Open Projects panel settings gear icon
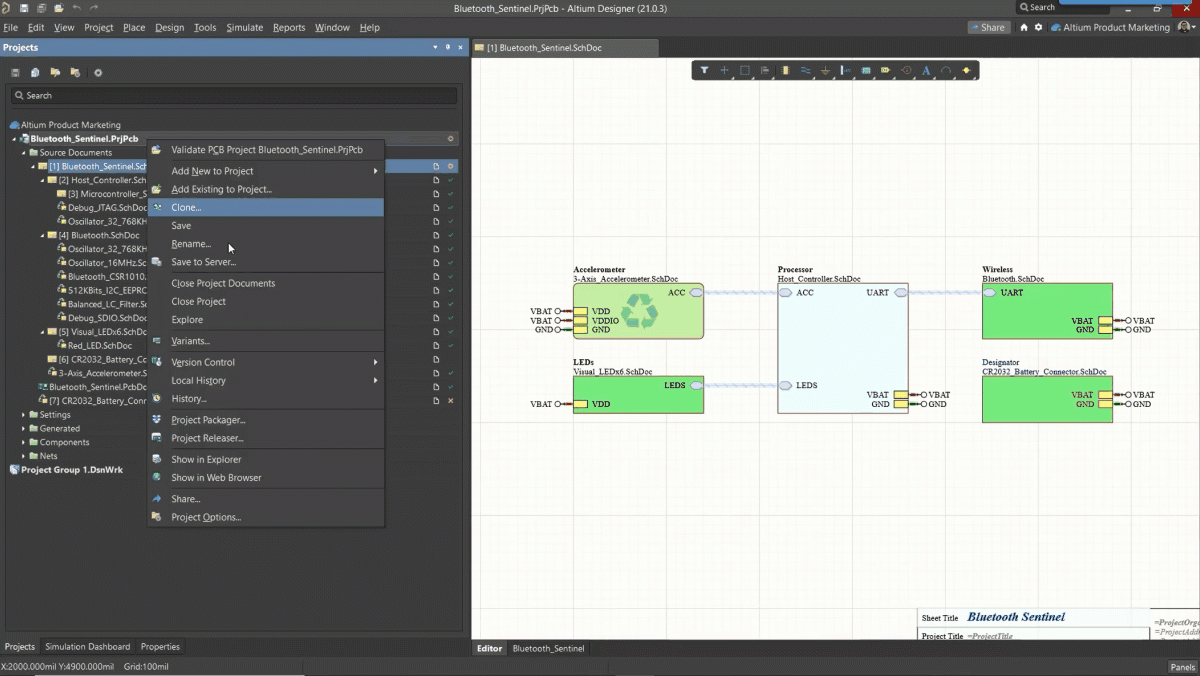 pyautogui.click(x=98, y=73)
